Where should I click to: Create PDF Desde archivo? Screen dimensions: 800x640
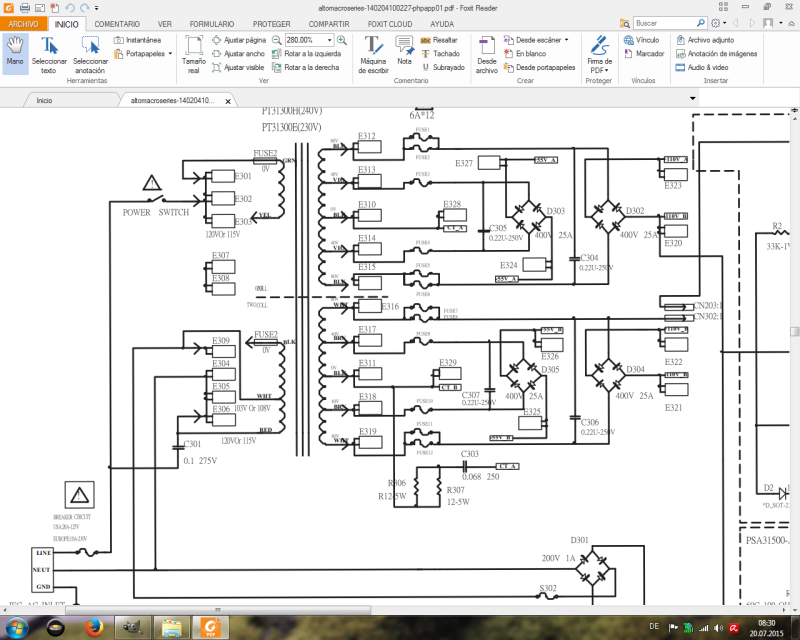(x=487, y=55)
